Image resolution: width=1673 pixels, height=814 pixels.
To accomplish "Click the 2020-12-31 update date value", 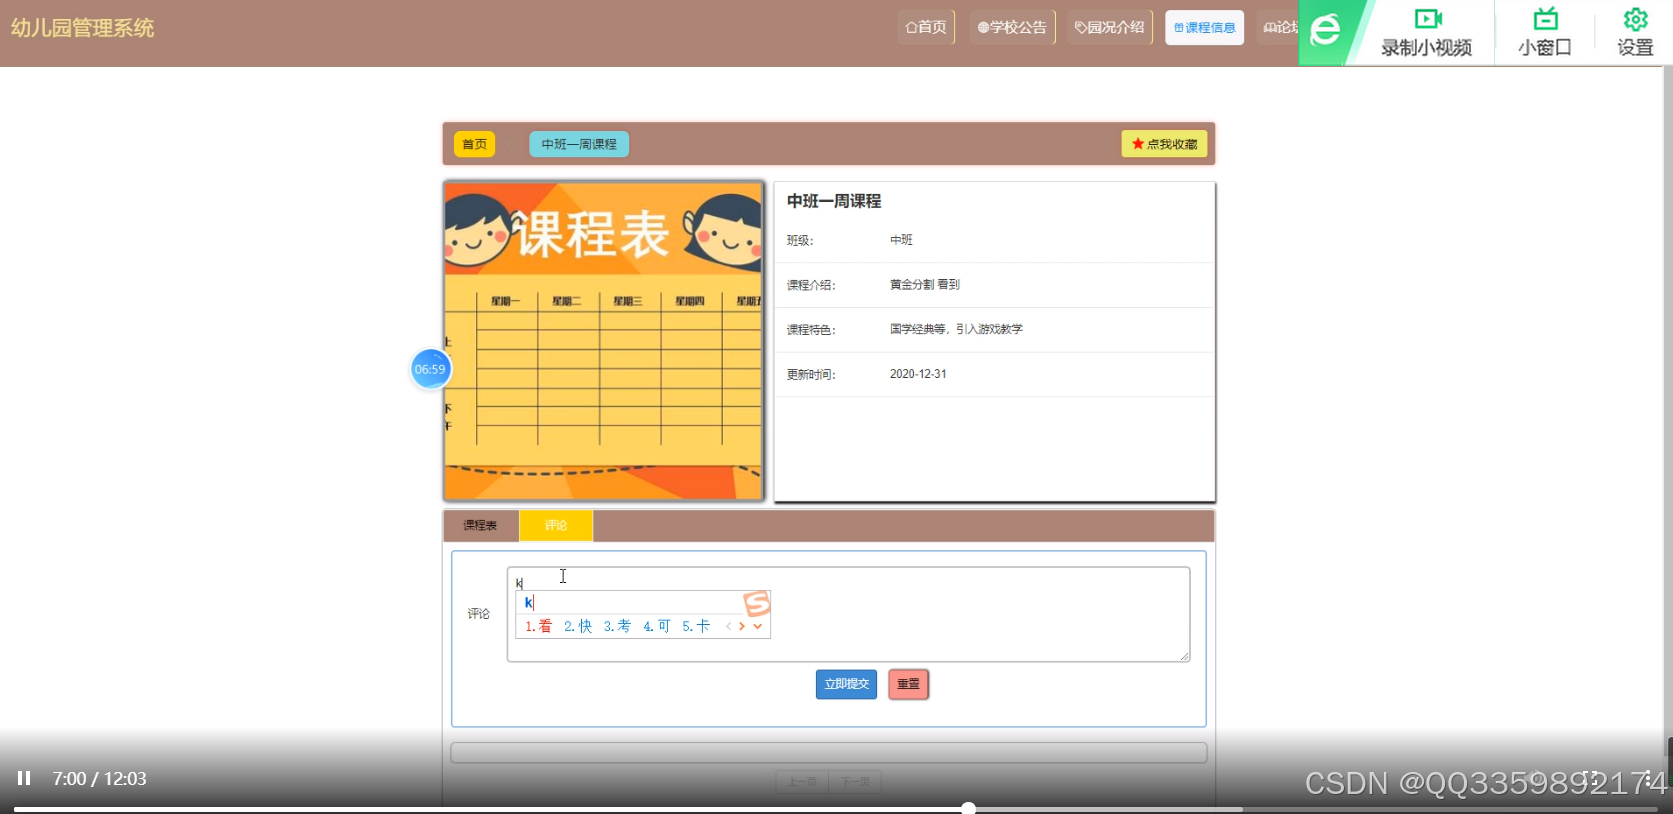I will tap(918, 374).
